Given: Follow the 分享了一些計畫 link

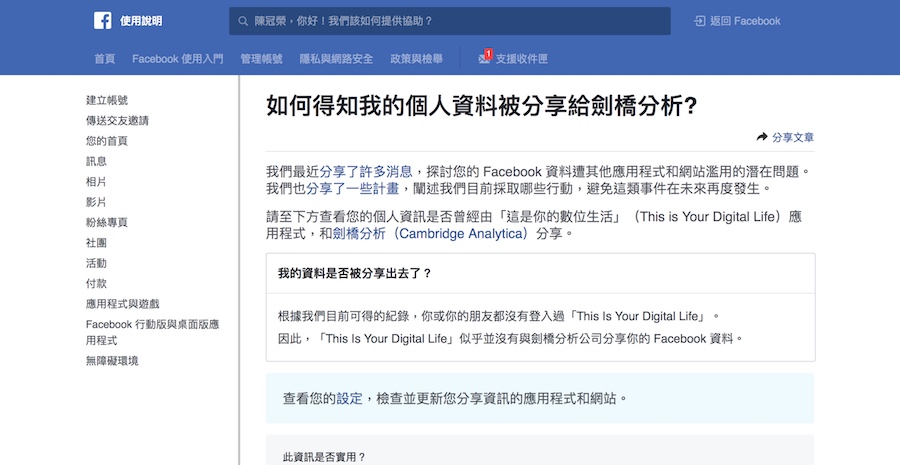Looking at the screenshot, I should (x=352, y=188).
